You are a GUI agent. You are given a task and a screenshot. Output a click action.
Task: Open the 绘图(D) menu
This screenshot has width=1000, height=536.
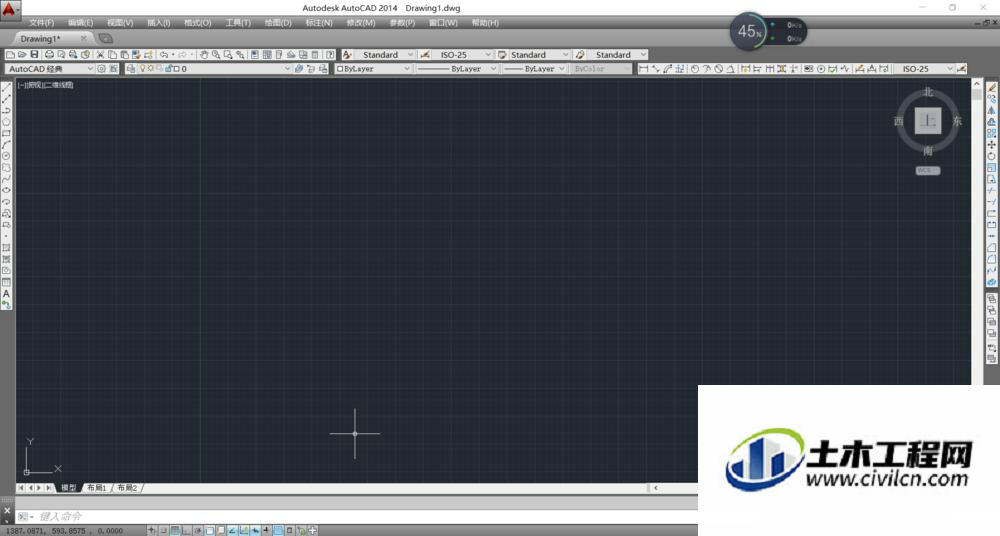[x=278, y=23]
